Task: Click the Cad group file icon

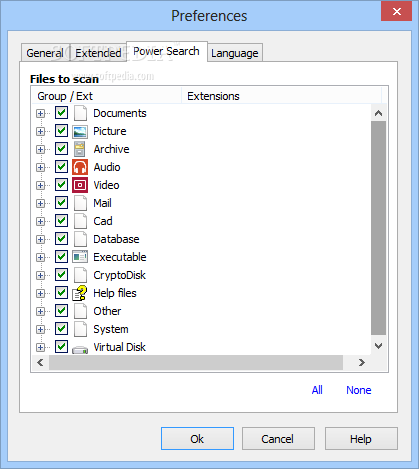Action: 80,221
